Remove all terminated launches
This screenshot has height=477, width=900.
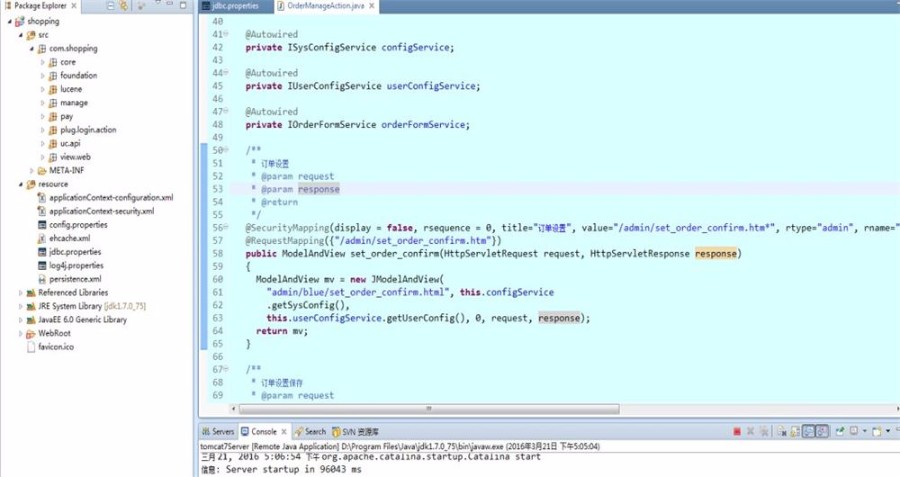(x=764, y=432)
